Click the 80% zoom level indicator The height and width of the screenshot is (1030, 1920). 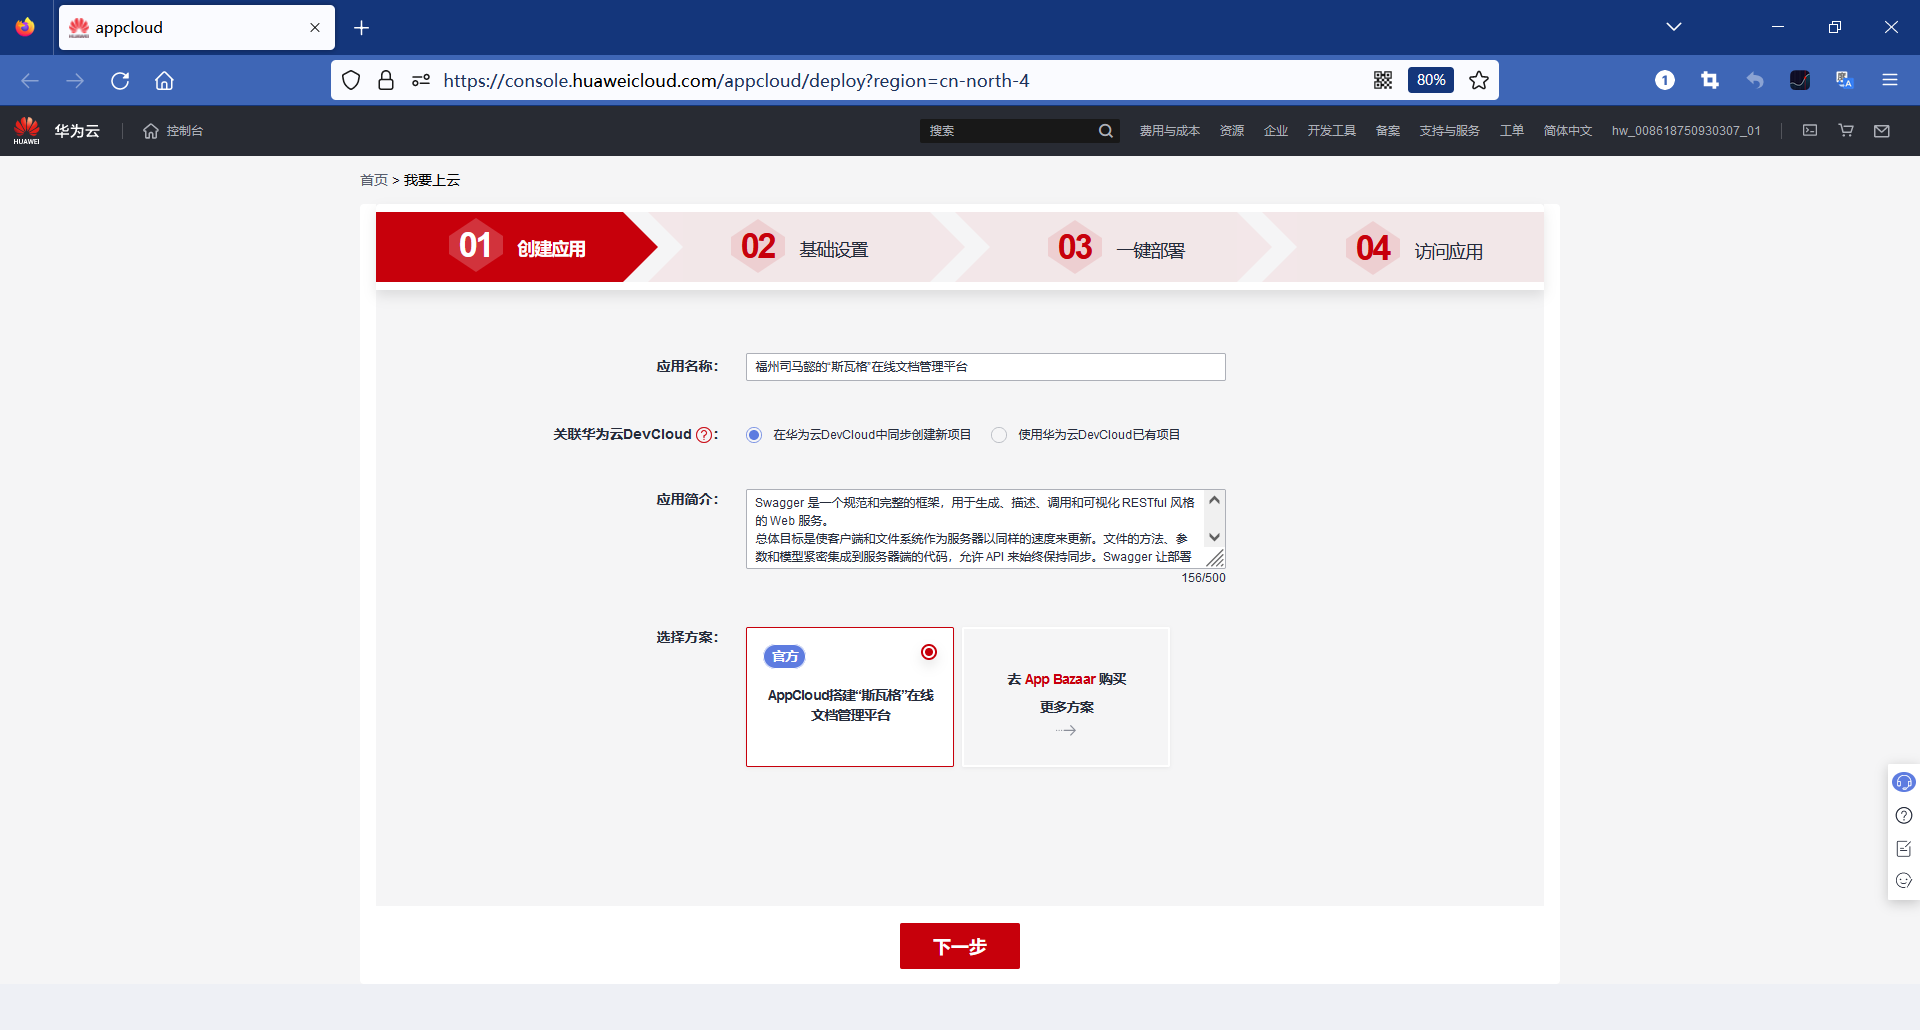click(1431, 81)
